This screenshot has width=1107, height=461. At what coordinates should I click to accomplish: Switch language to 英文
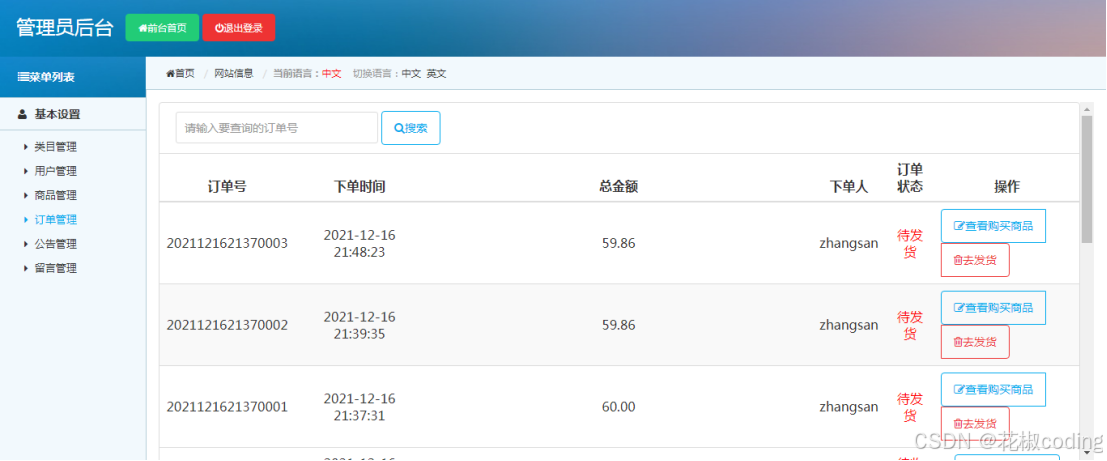coord(436,73)
